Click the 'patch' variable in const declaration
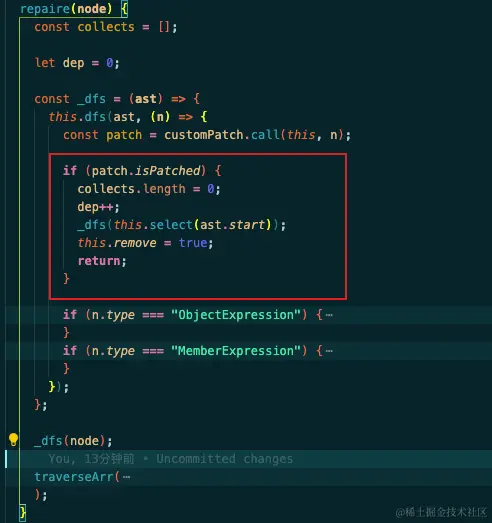This screenshot has height=523, width=492. 124,135
